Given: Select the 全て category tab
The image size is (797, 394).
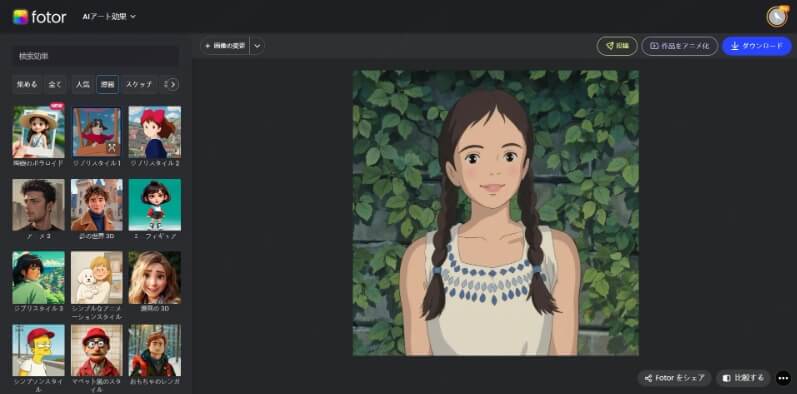Looking at the screenshot, I should (x=55, y=84).
